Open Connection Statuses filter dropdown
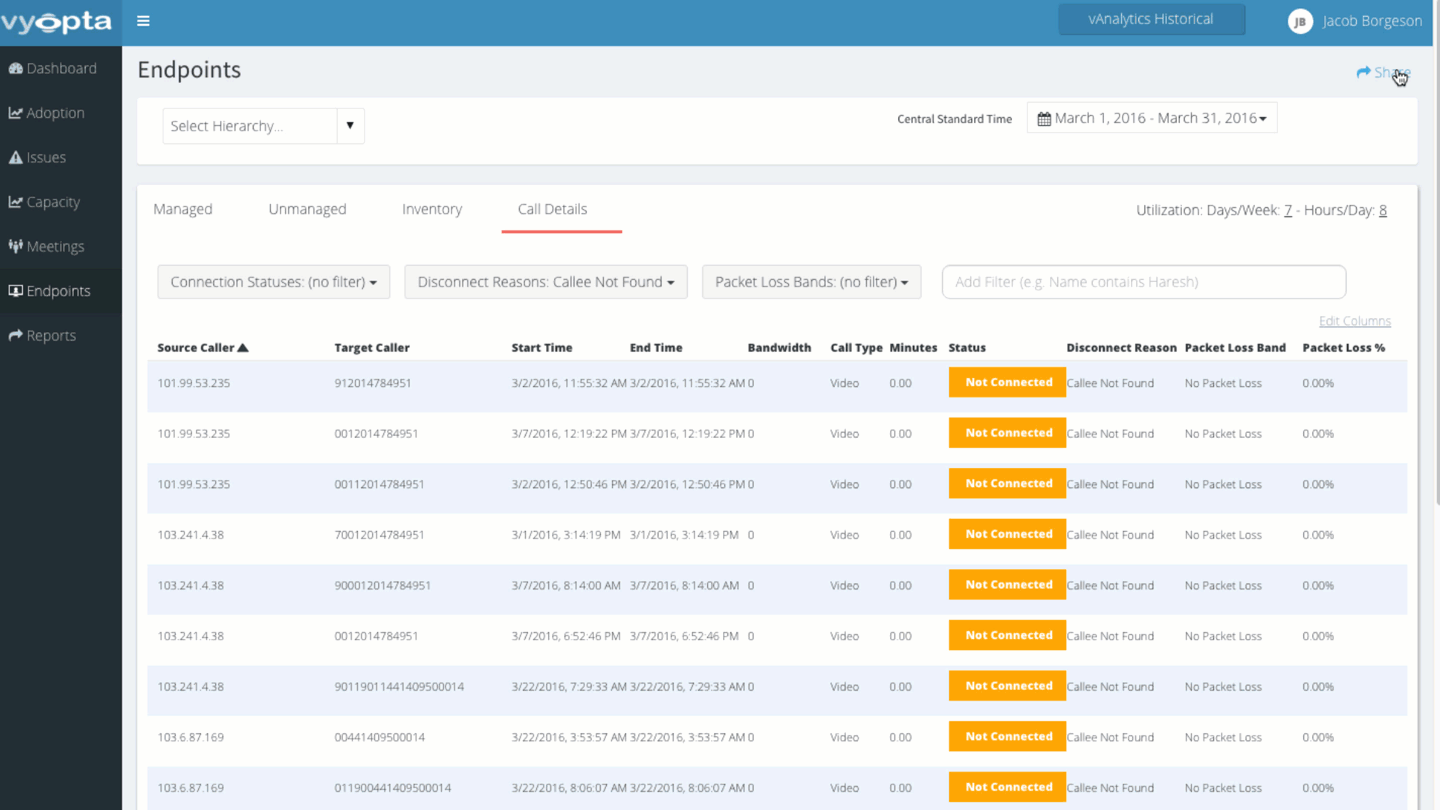 (273, 282)
